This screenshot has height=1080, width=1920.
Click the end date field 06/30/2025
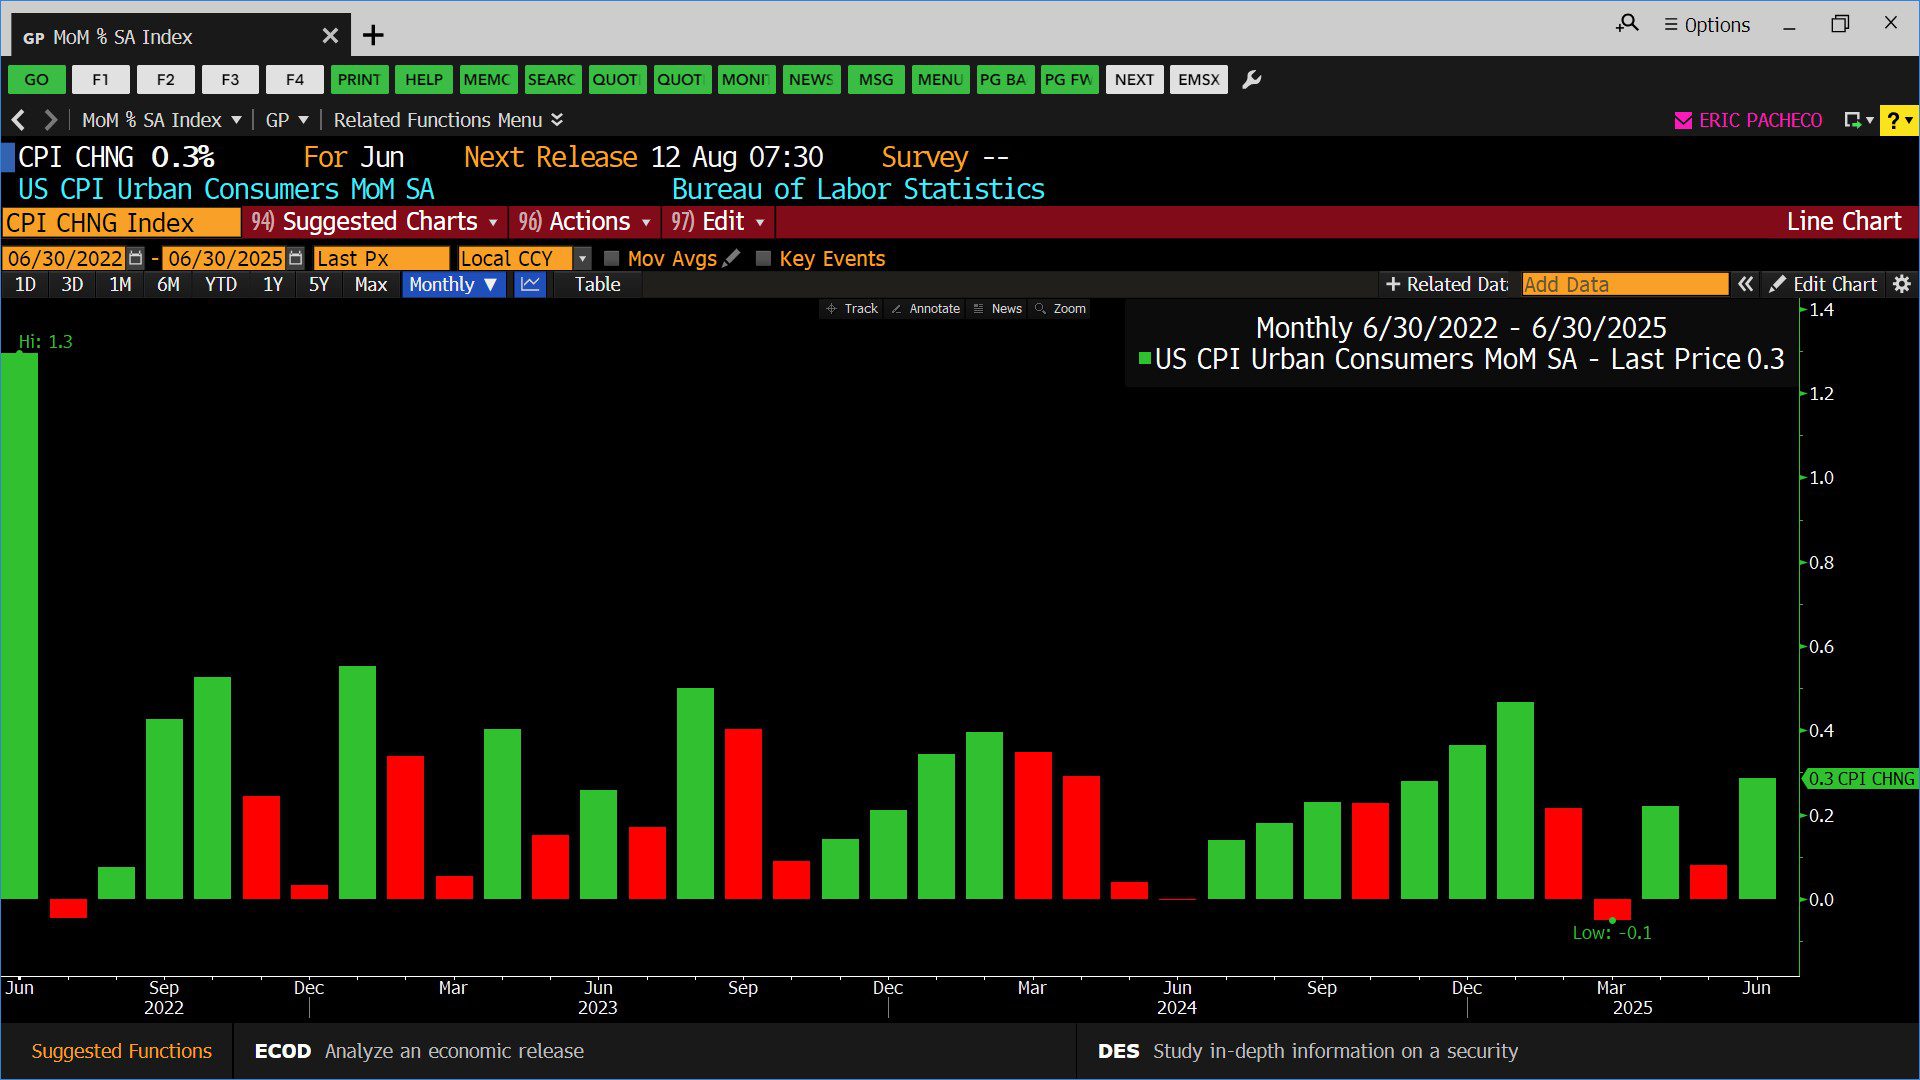[224, 258]
